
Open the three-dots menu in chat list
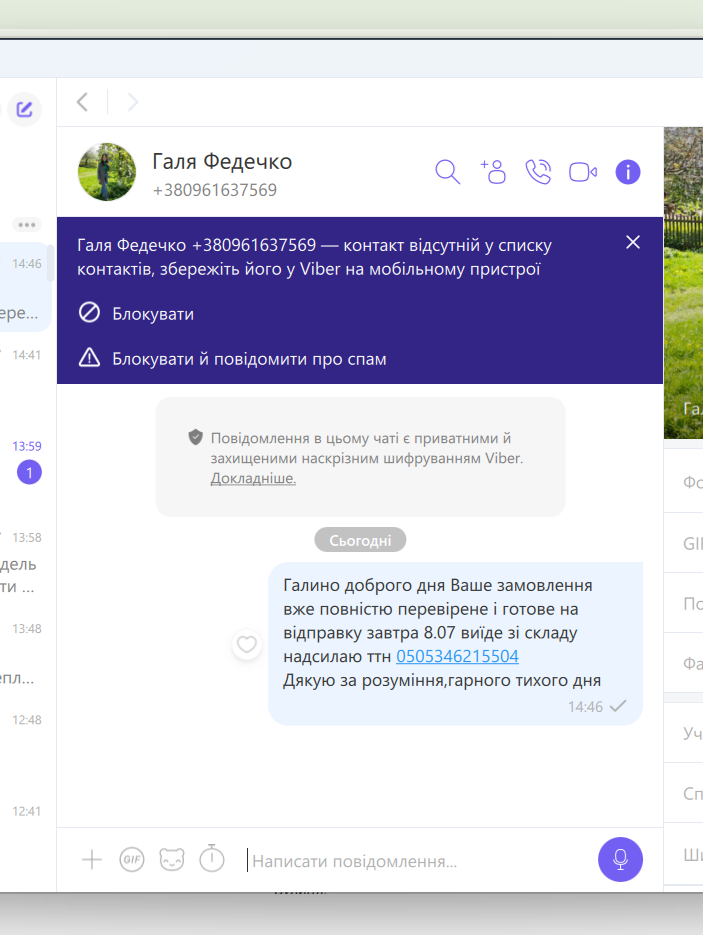pyautogui.click(x=27, y=225)
